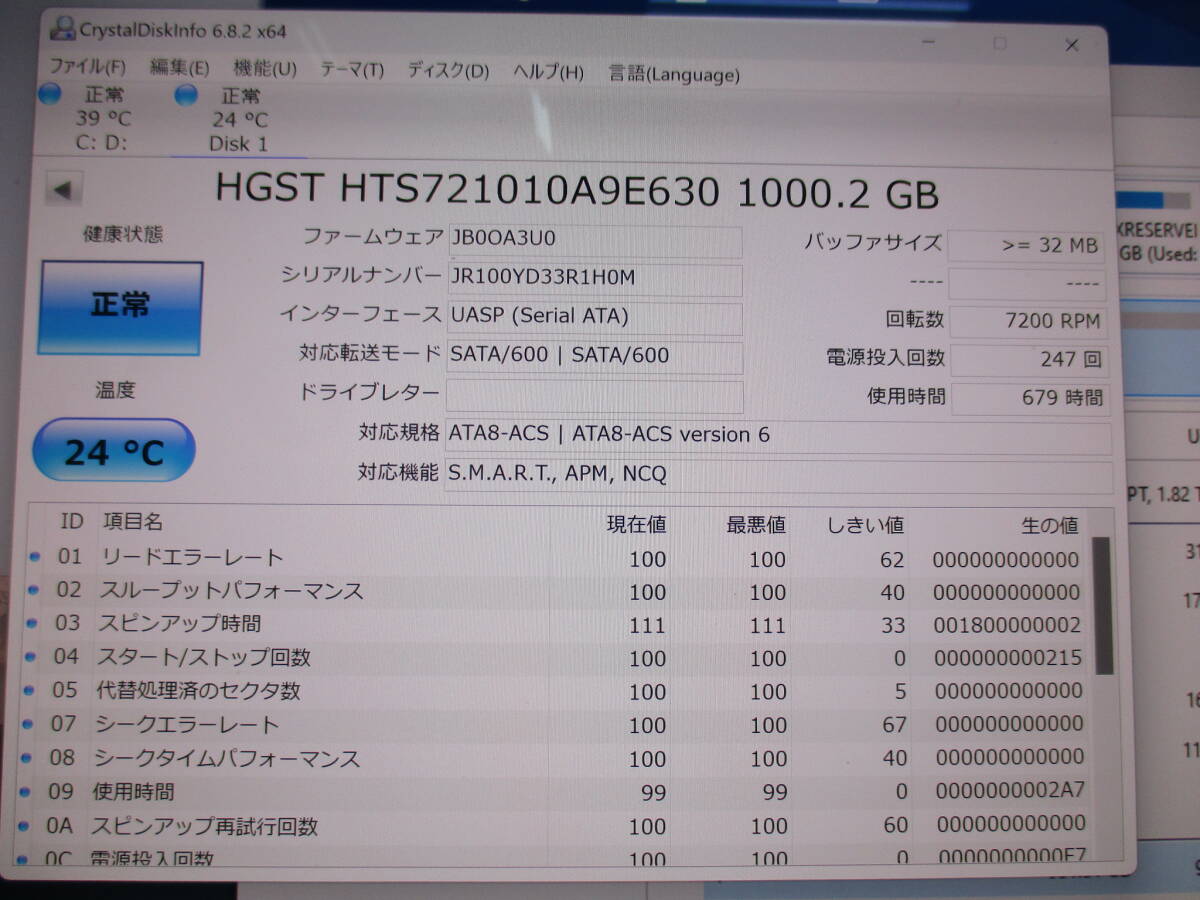Click the ID column header
The image size is (1200, 900).
pyautogui.click(x=72, y=521)
